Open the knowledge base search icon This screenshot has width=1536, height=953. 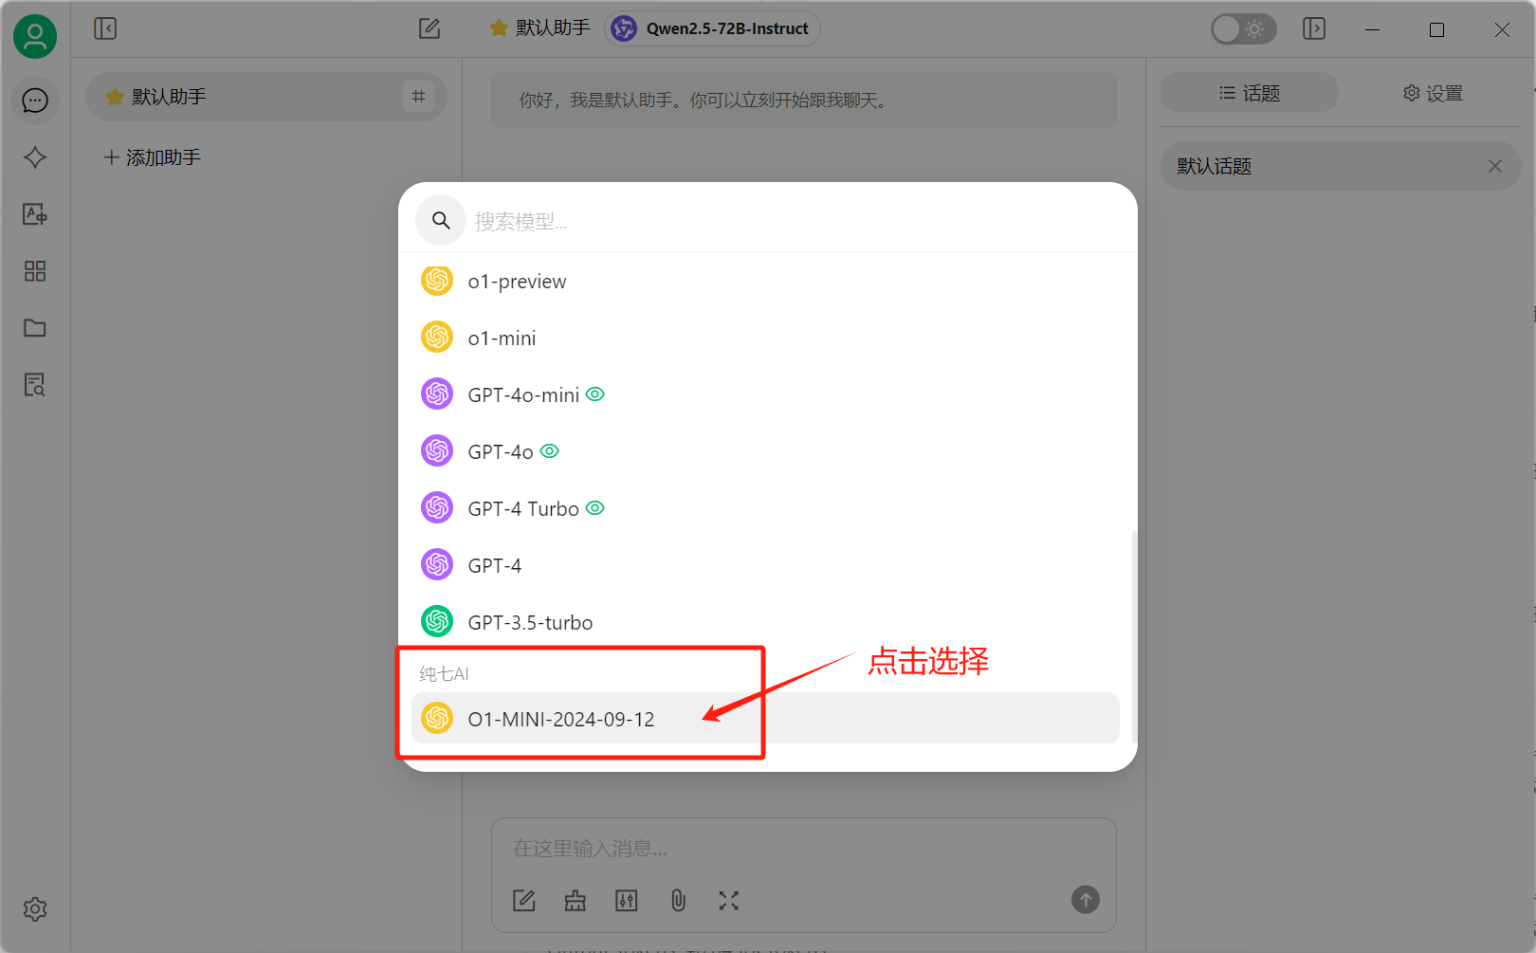point(35,384)
